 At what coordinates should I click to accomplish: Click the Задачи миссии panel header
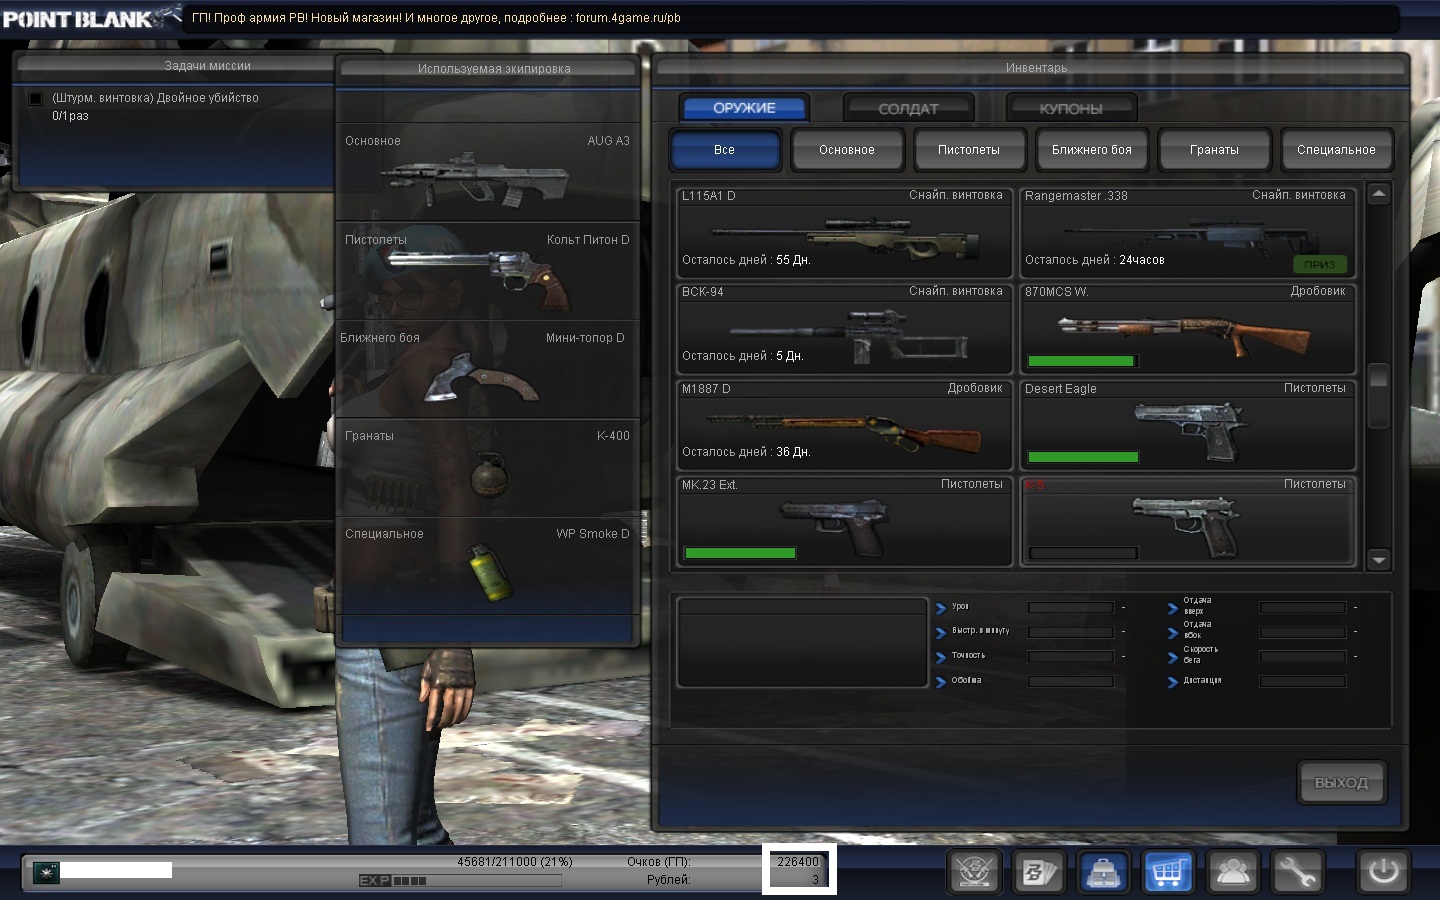coord(207,66)
